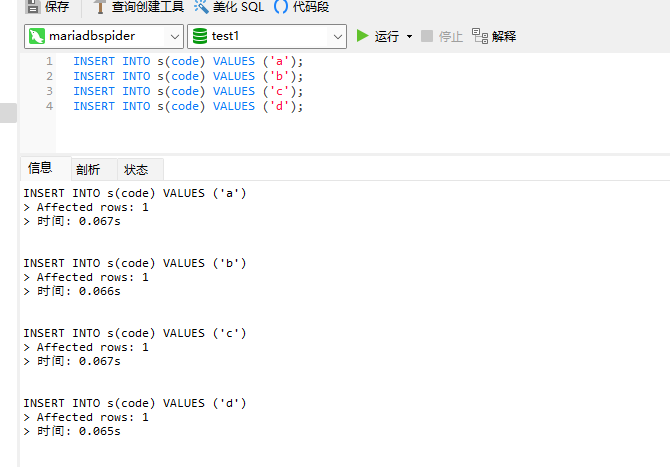This screenshot has width=670, height=467.
Task: Click the output statement INSERT ... VALUES ('d')
Action: [135, 403]
